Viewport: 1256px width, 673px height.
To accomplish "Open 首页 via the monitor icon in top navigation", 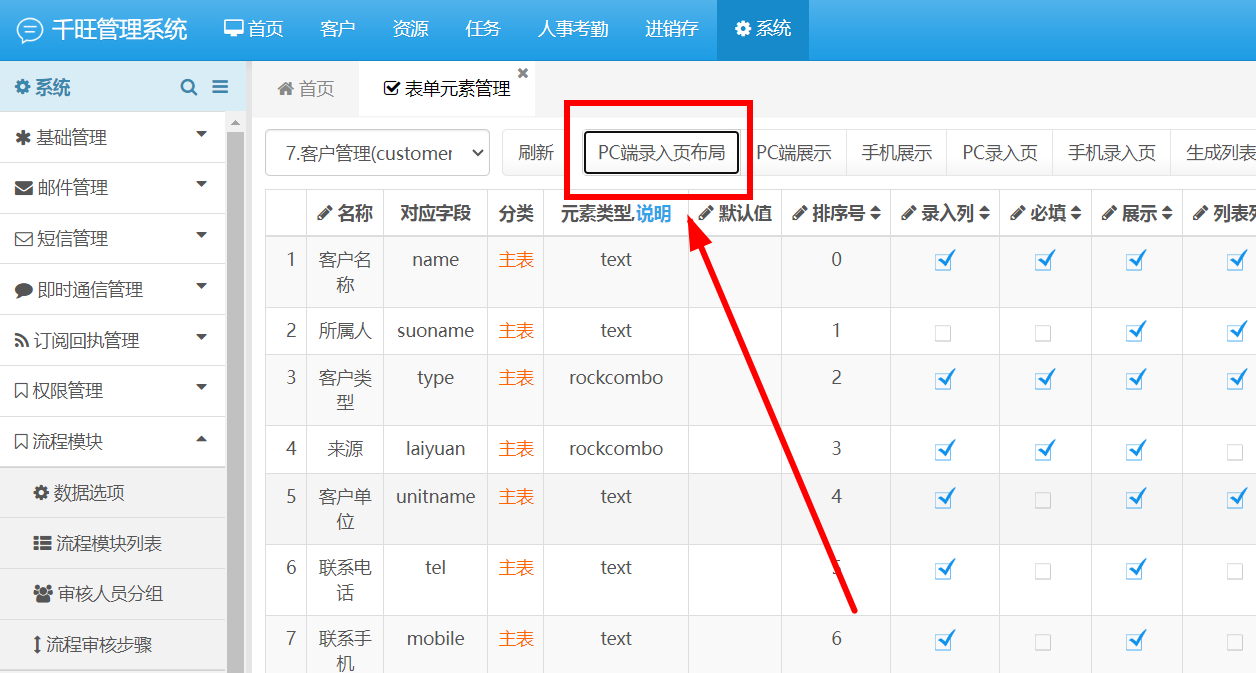I will 233,28.
